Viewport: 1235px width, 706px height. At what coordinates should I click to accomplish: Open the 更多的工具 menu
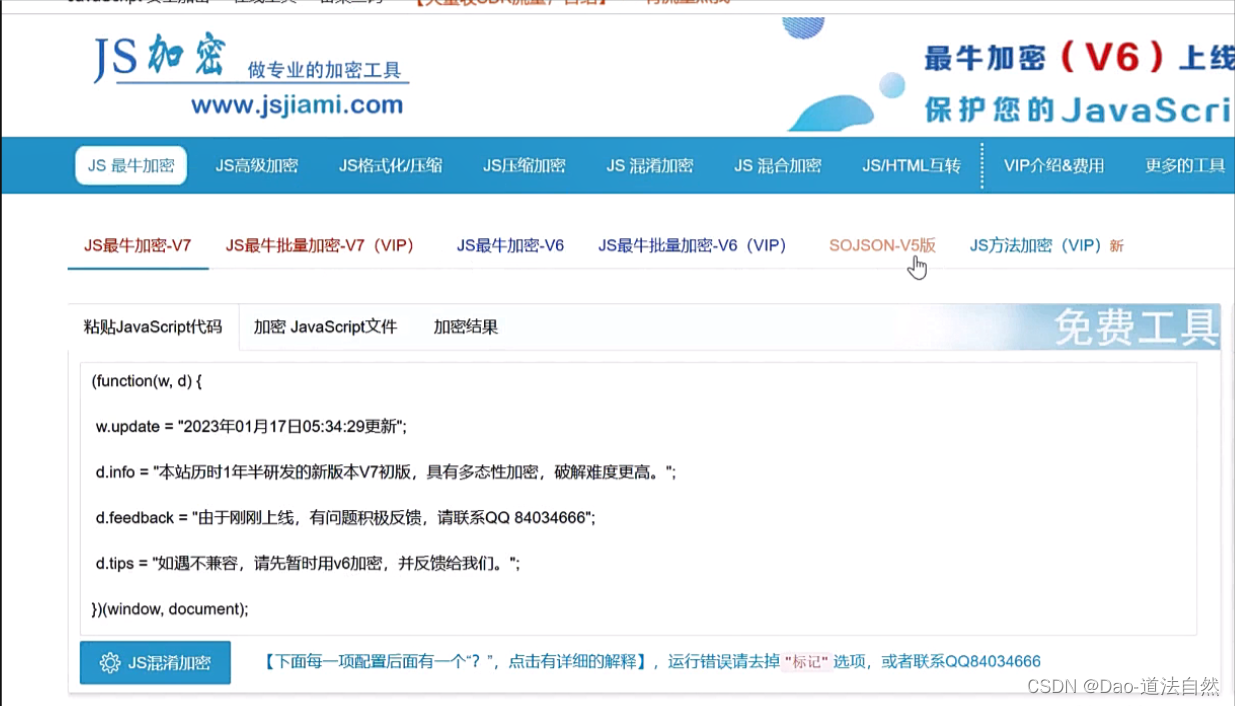tap(1184, 165)
